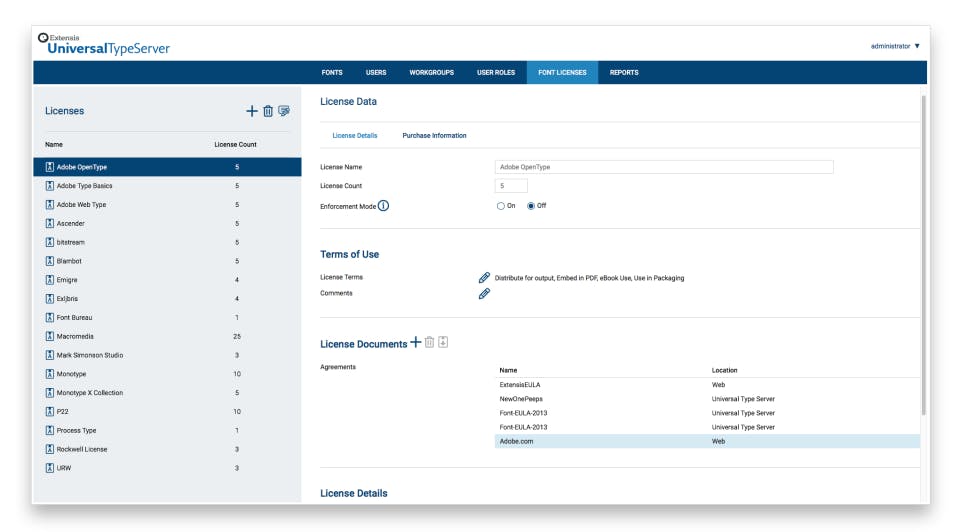Click the Monotype X Collection license icon
Image resolution: width=960 pixels, height=532 pixels.
pyautogui.click(x=50, y=392)
